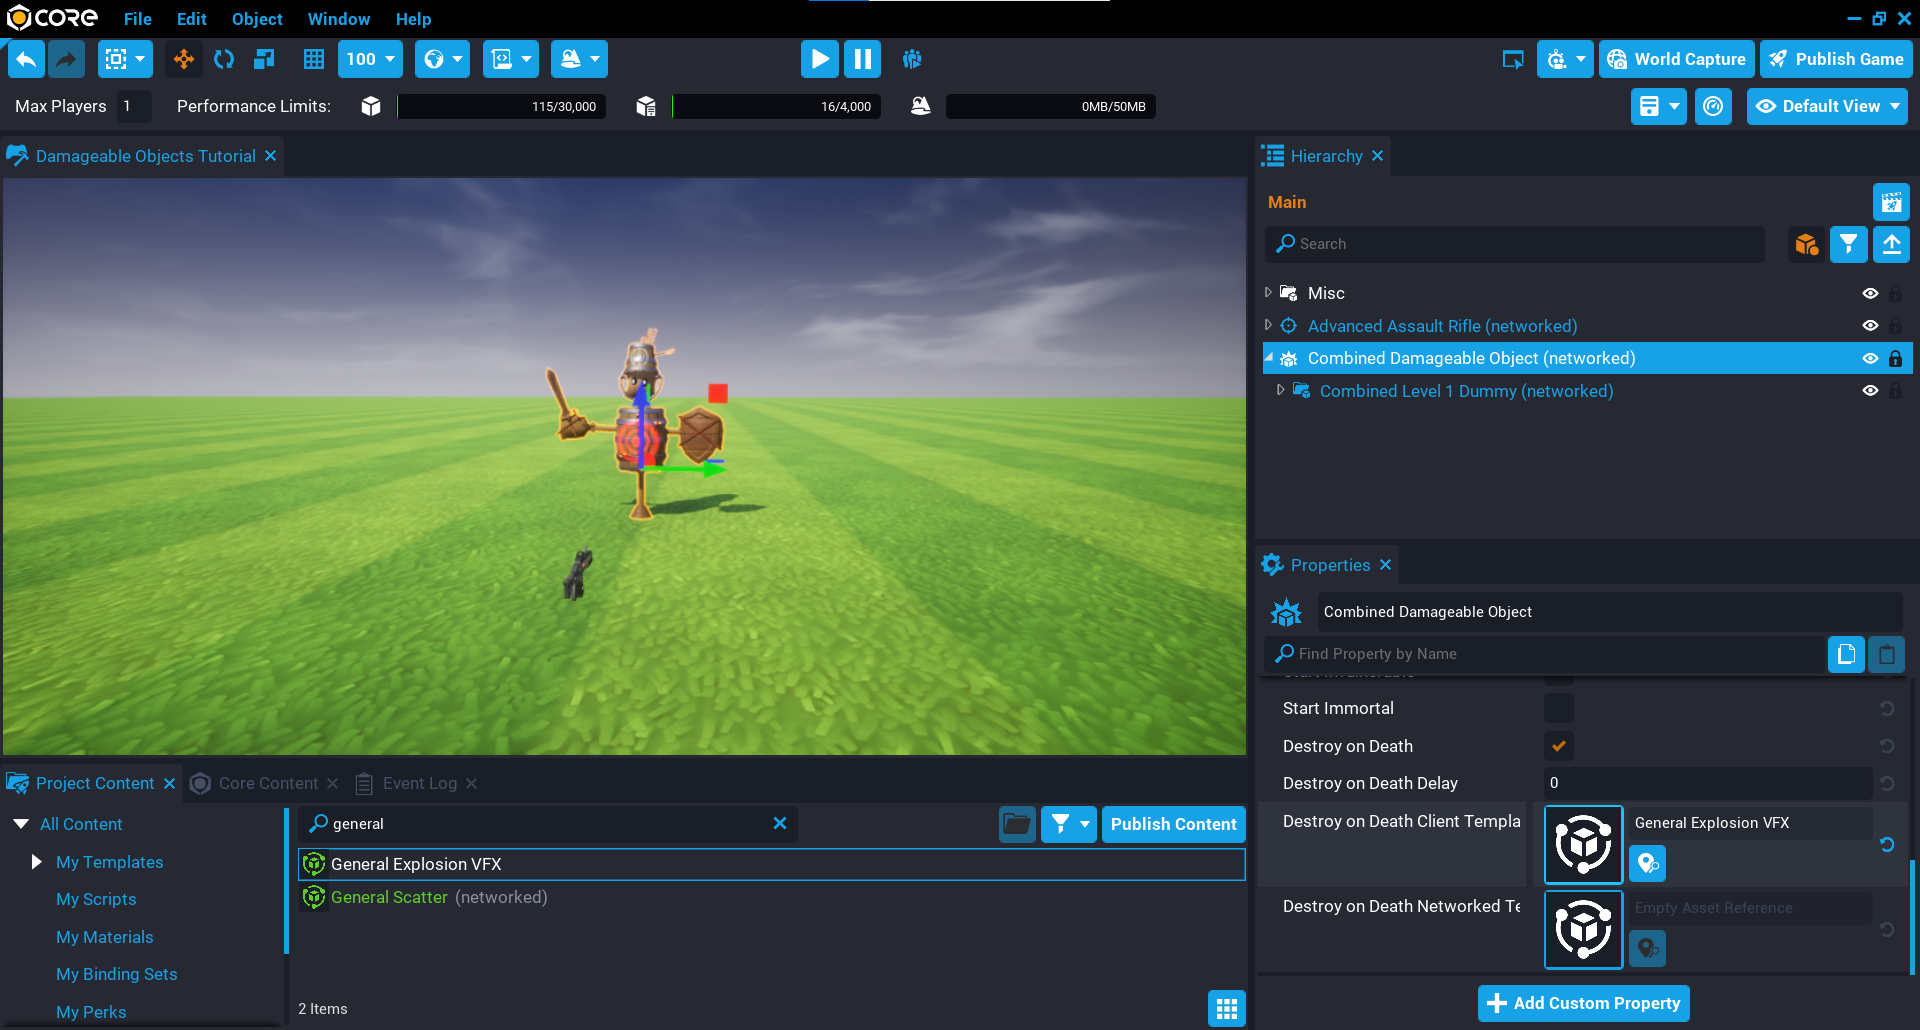Expand the My Templates tree node
Screen dimensions: 1920x1030
pyautogui.click(x=37, y=862)
